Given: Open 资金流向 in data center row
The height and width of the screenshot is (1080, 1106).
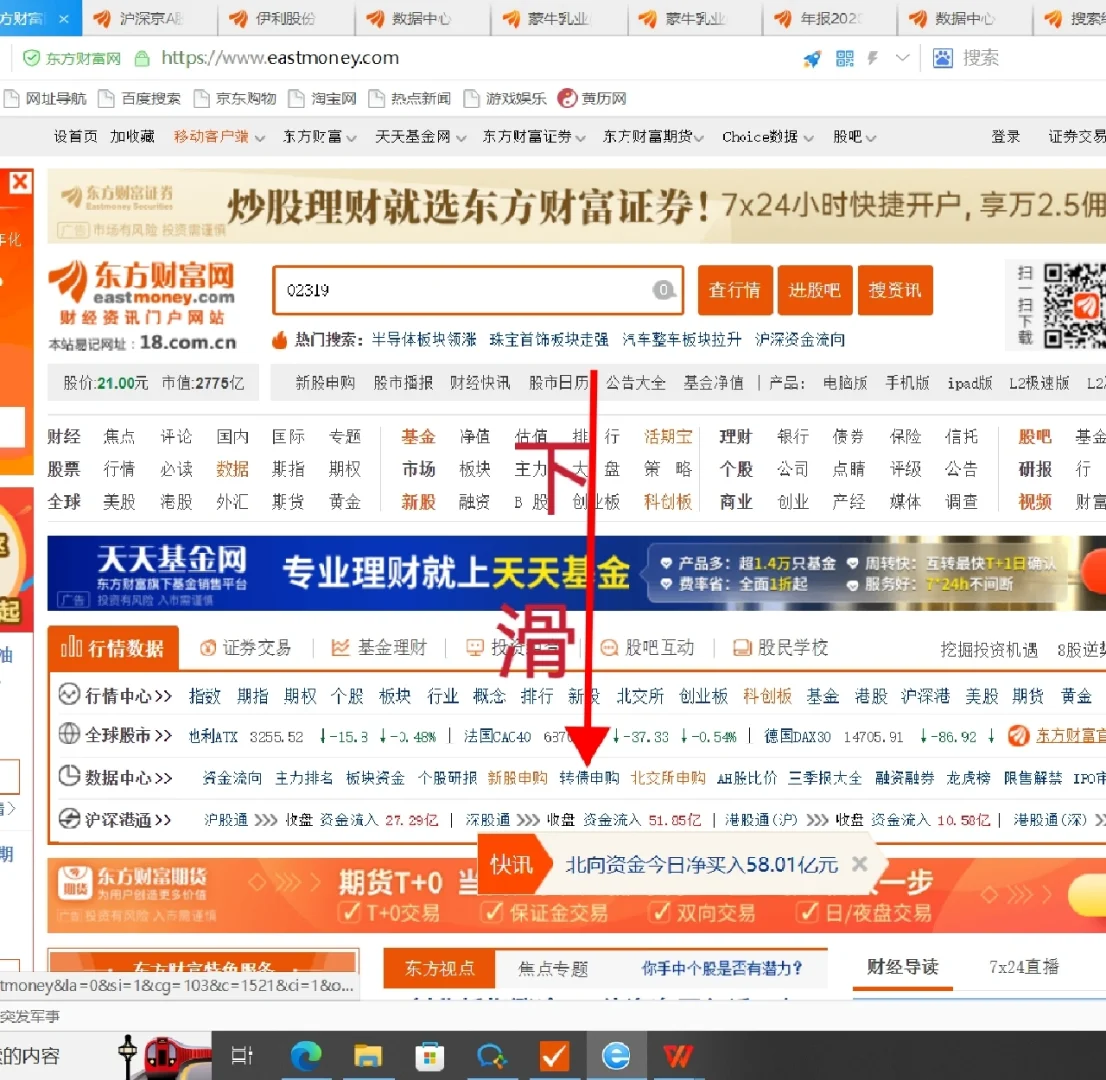Looking at the screenshot, I should click(x=232, y=778).
